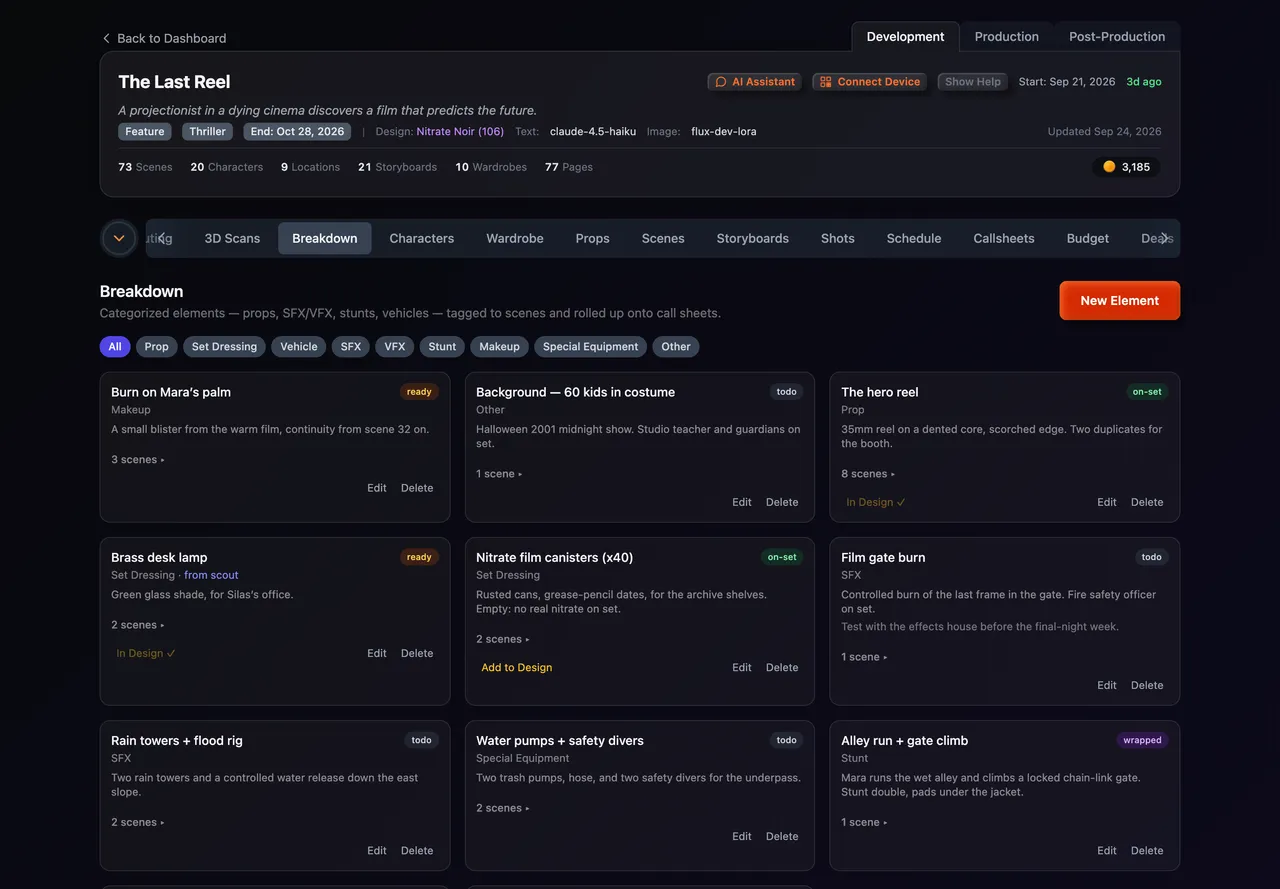This screenshot has height=889, width=1280.
Task: Click the on-set badge on Nitrate film canisters
Action: click(782, 558)
